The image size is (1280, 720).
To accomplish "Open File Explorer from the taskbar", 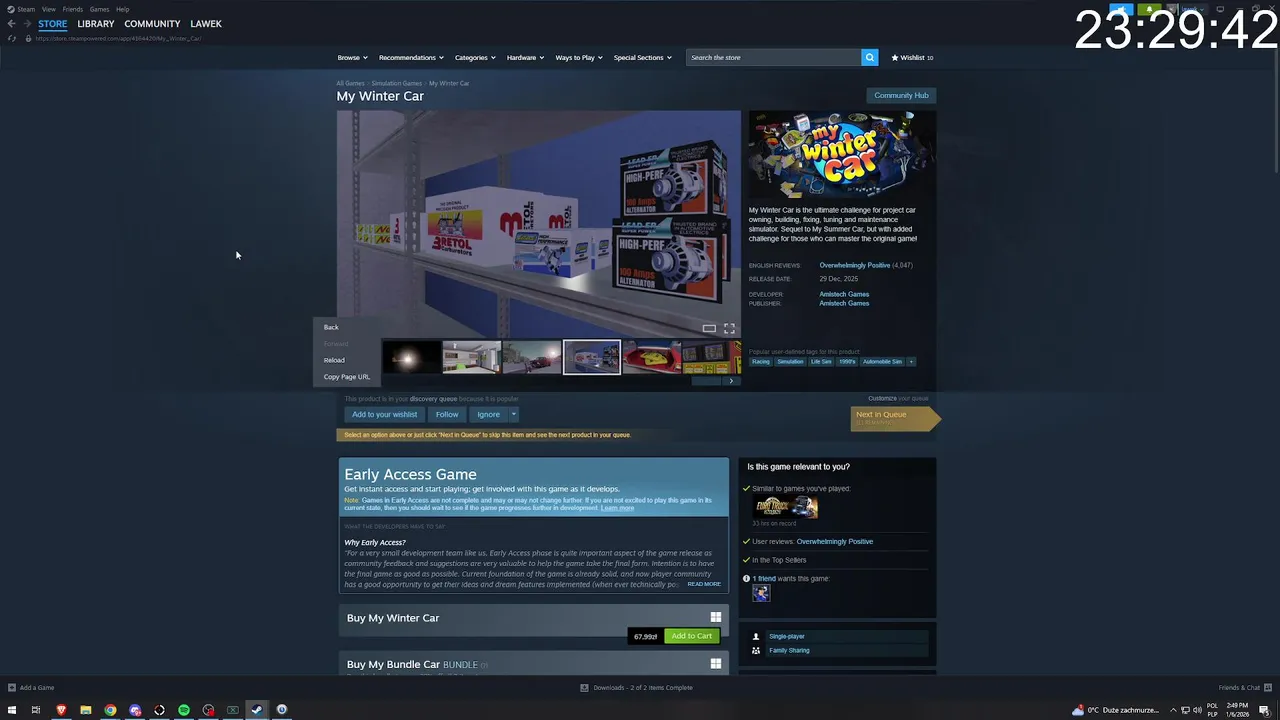I will [86, 710].
